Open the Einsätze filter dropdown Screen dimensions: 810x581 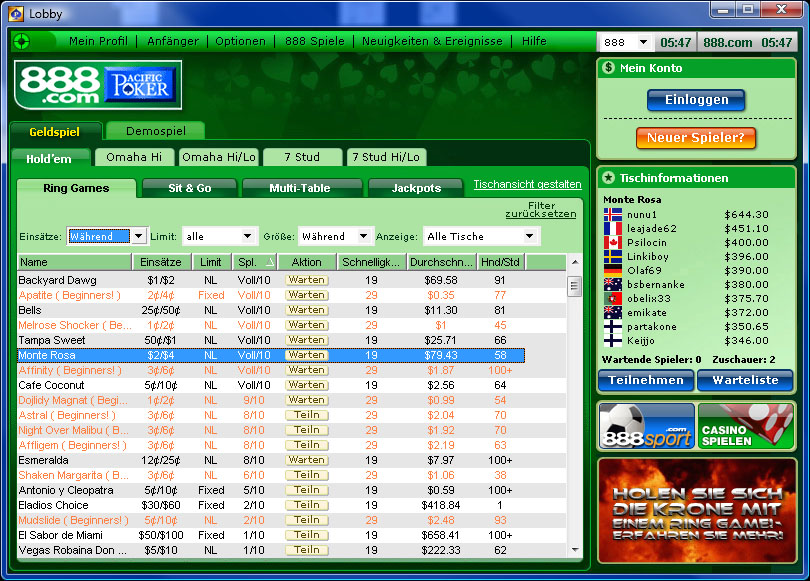[x=138, y=237]
